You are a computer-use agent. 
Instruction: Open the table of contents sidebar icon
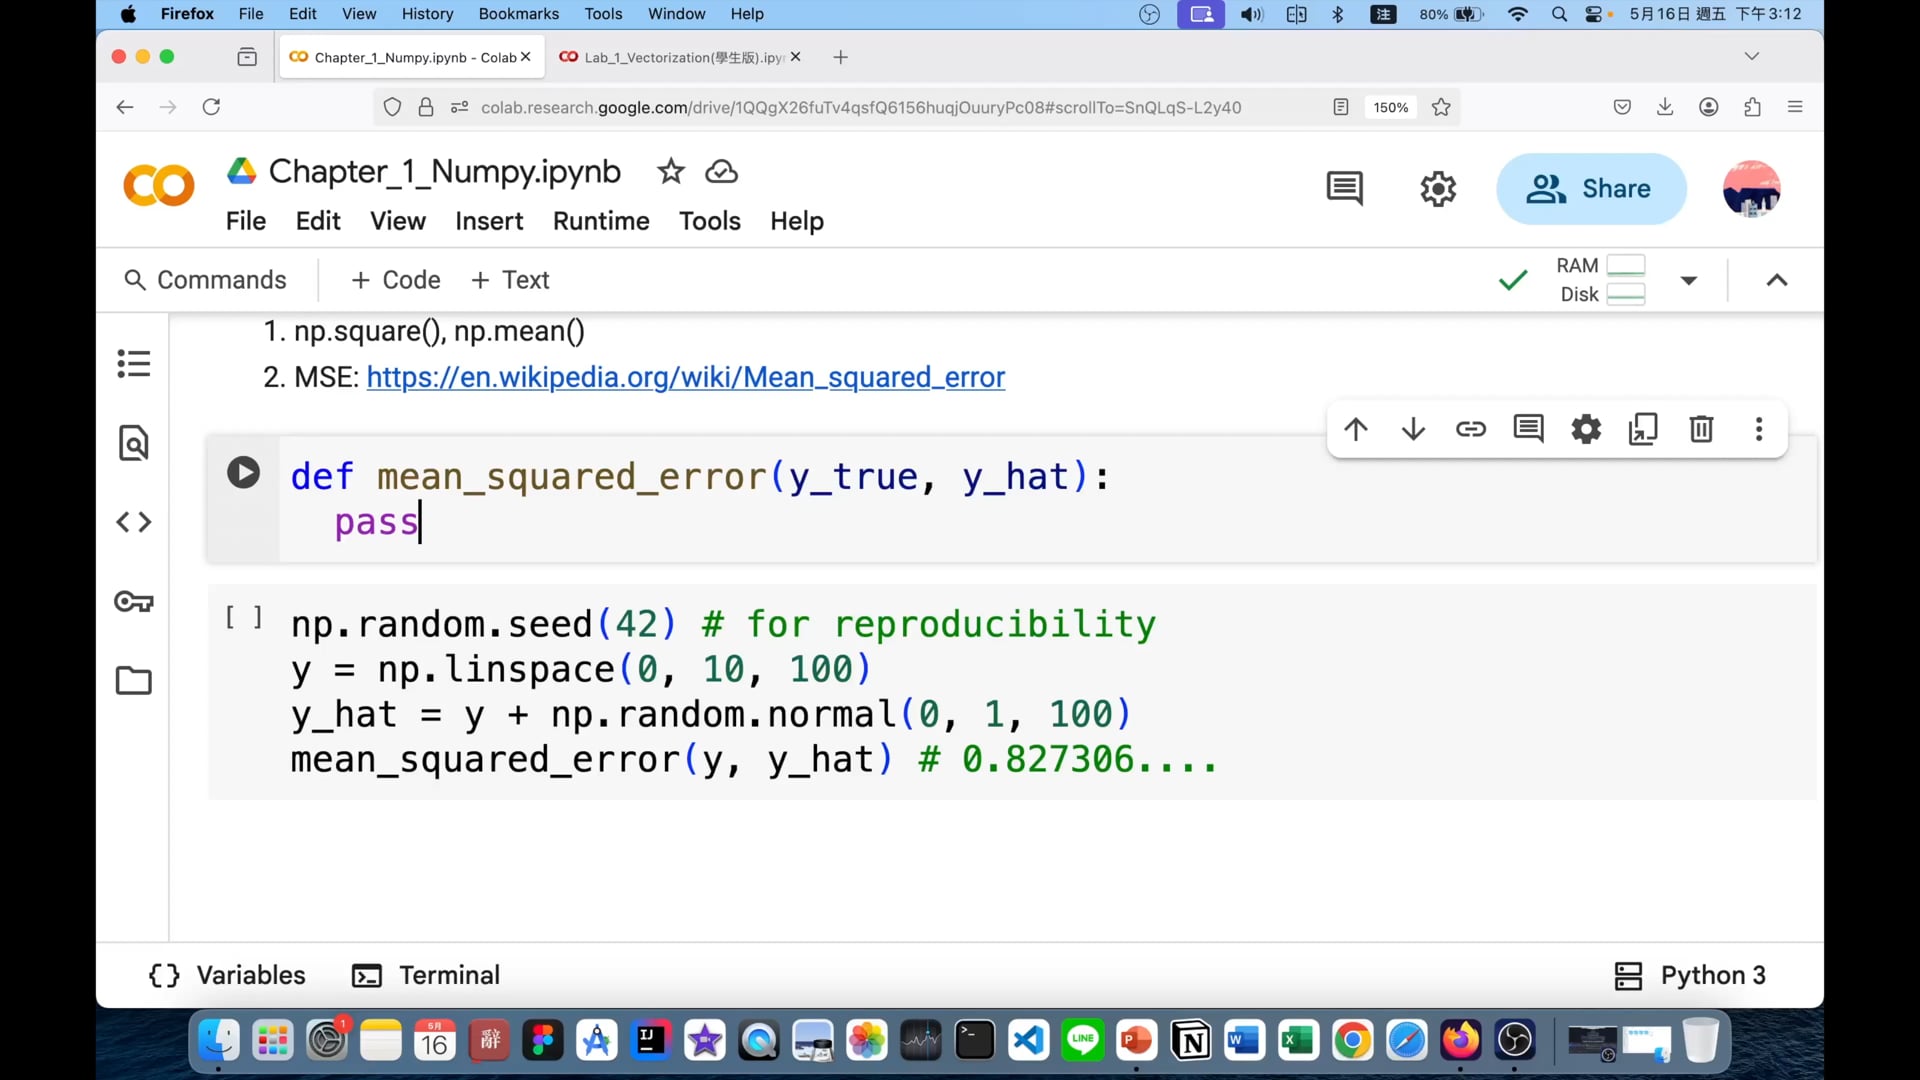[133, 363]
